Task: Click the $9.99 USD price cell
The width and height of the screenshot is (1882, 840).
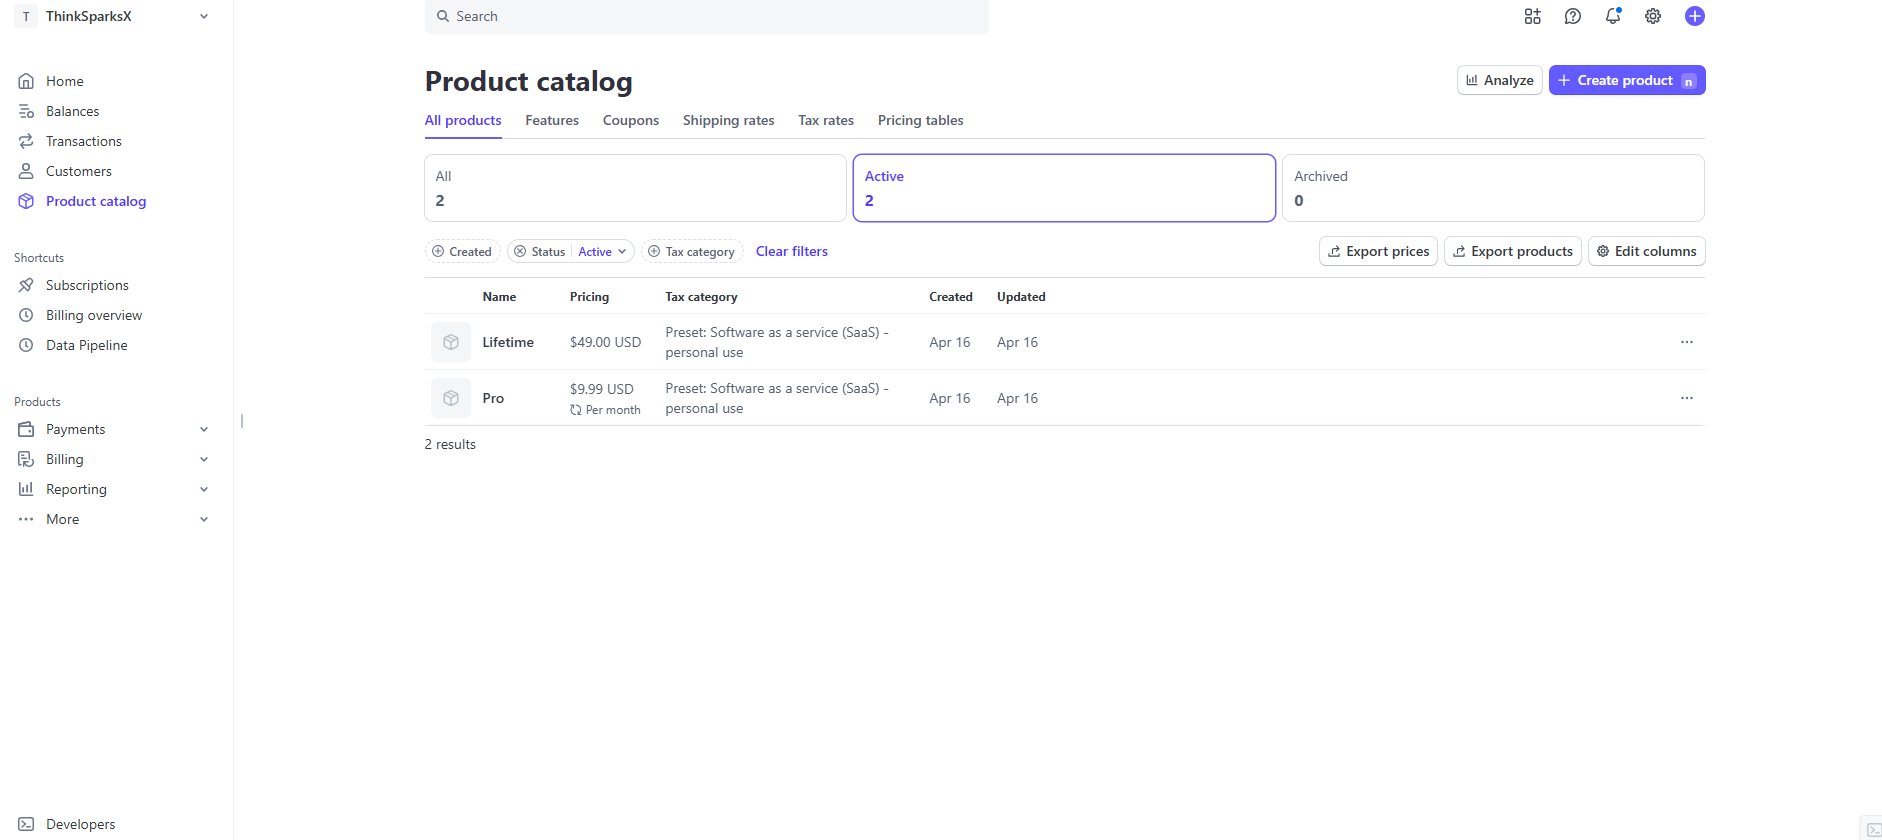Action: [602, 389]
